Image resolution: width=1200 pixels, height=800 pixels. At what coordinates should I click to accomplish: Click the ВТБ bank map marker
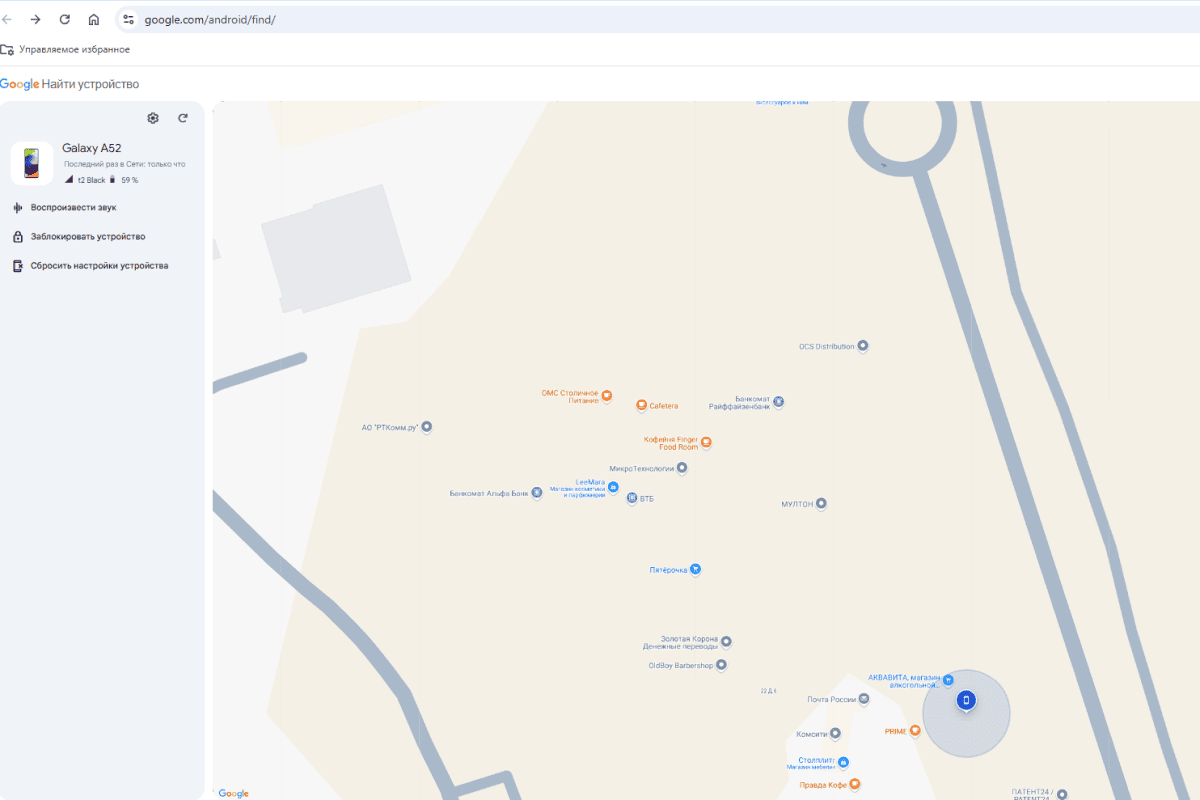[x=632, y=498]
